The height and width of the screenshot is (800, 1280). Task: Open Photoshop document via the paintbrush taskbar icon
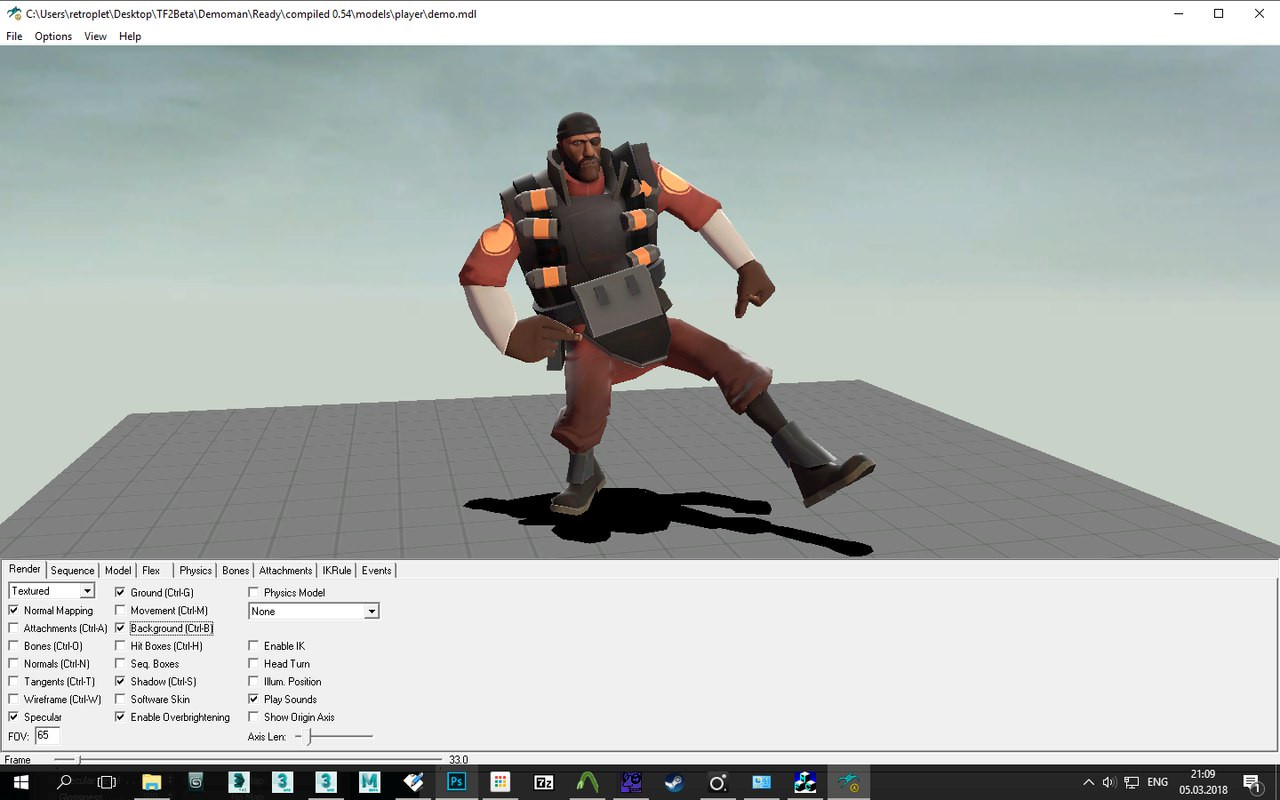click(x=413, y=781)
